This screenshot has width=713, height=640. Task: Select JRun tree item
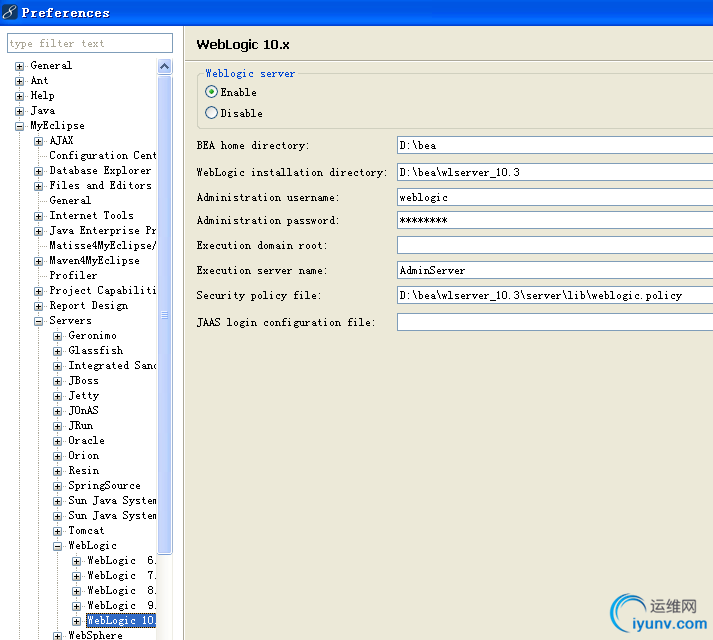[x=80, y=426]
